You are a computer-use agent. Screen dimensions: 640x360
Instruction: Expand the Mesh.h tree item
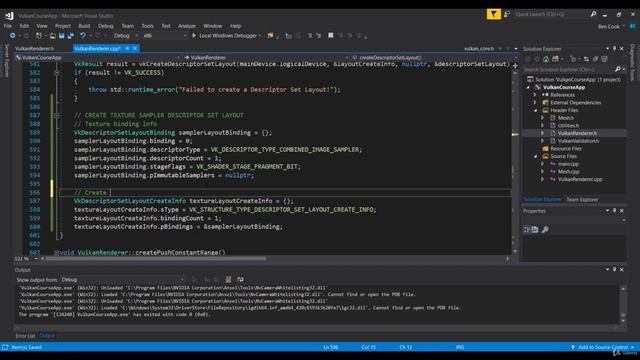click(542, 118)
